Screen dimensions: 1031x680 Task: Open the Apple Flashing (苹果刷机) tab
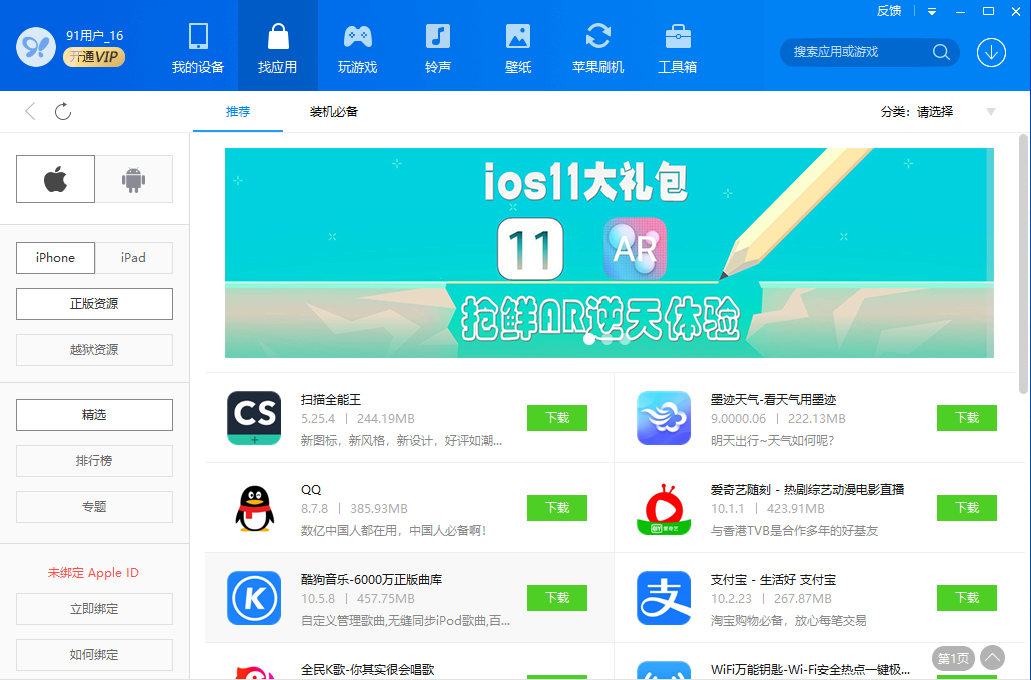(598, 46)
